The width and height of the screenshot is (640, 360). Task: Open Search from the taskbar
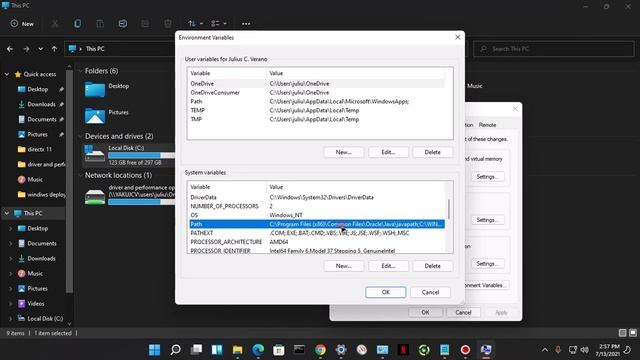[176, 350]
